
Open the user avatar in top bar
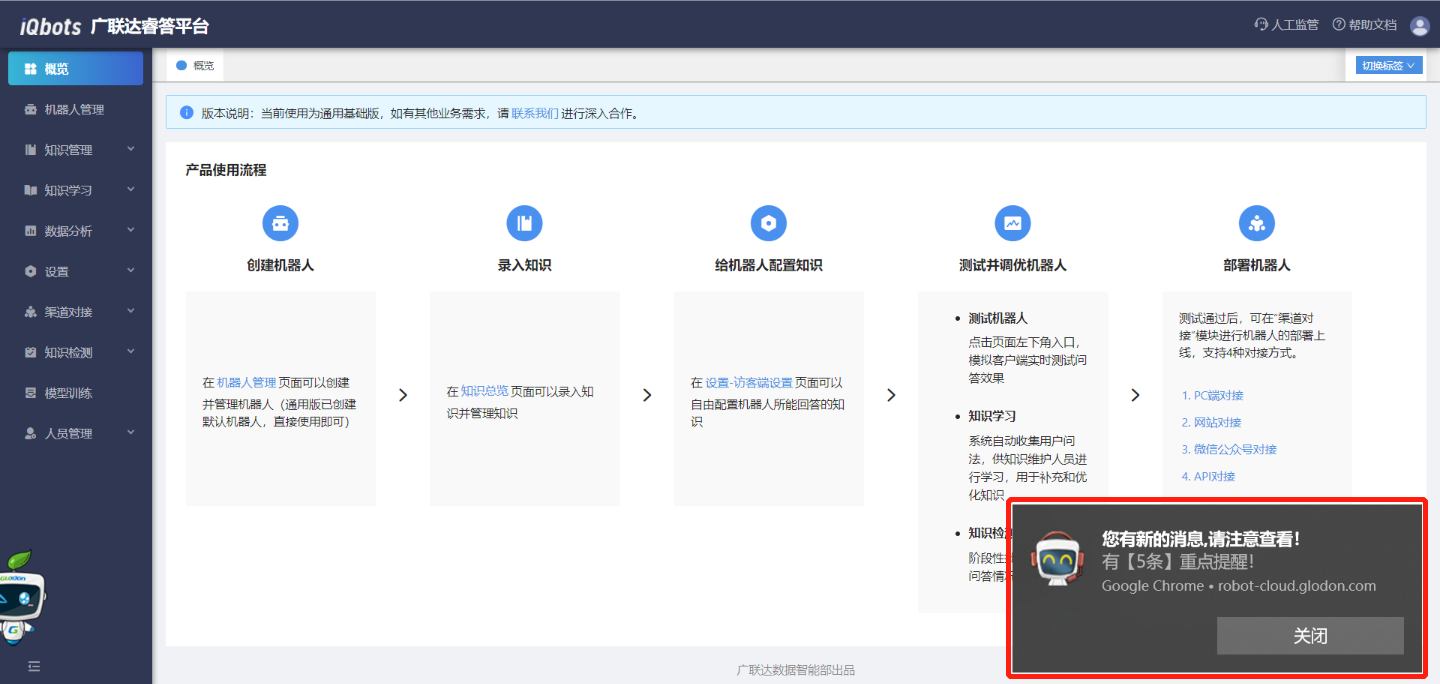point(1419,26)
